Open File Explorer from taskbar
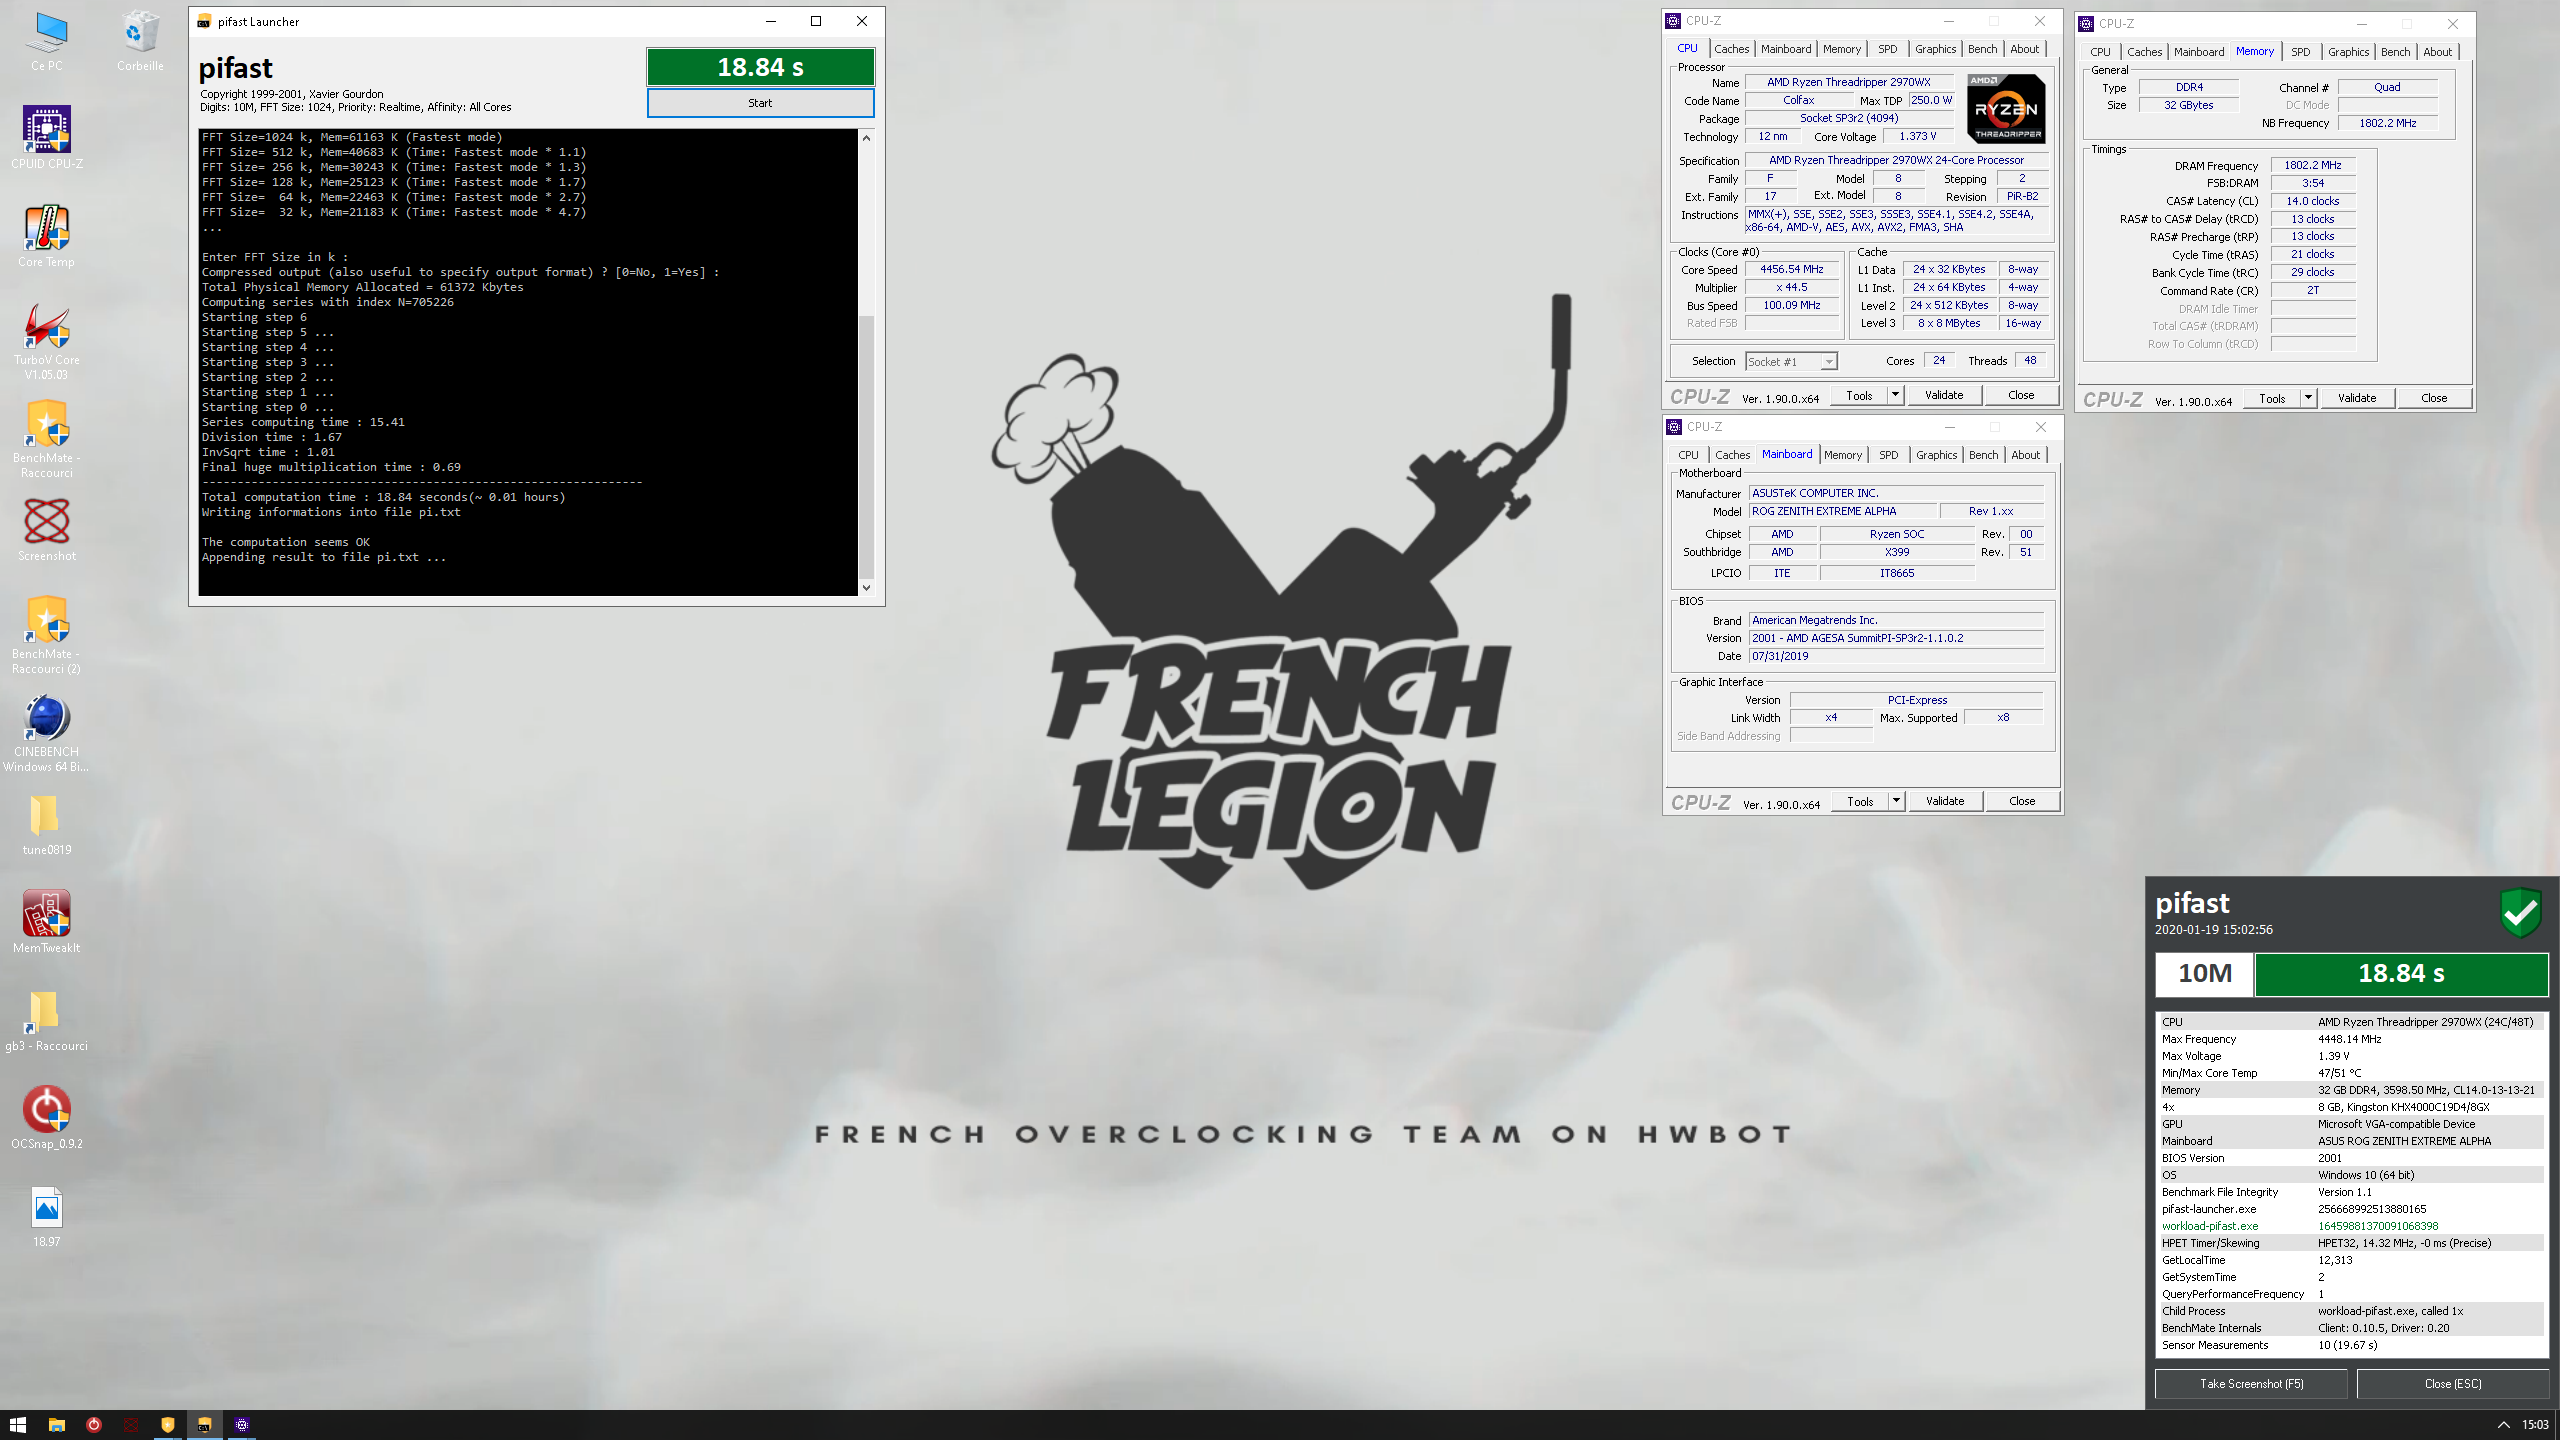 pos(57,1424)
